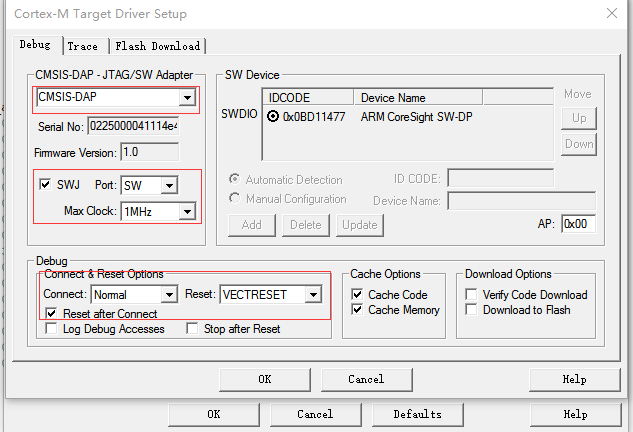The image size is (633, 432).
Task: Enable Download to Flash option
Action: tap(471, 310)
